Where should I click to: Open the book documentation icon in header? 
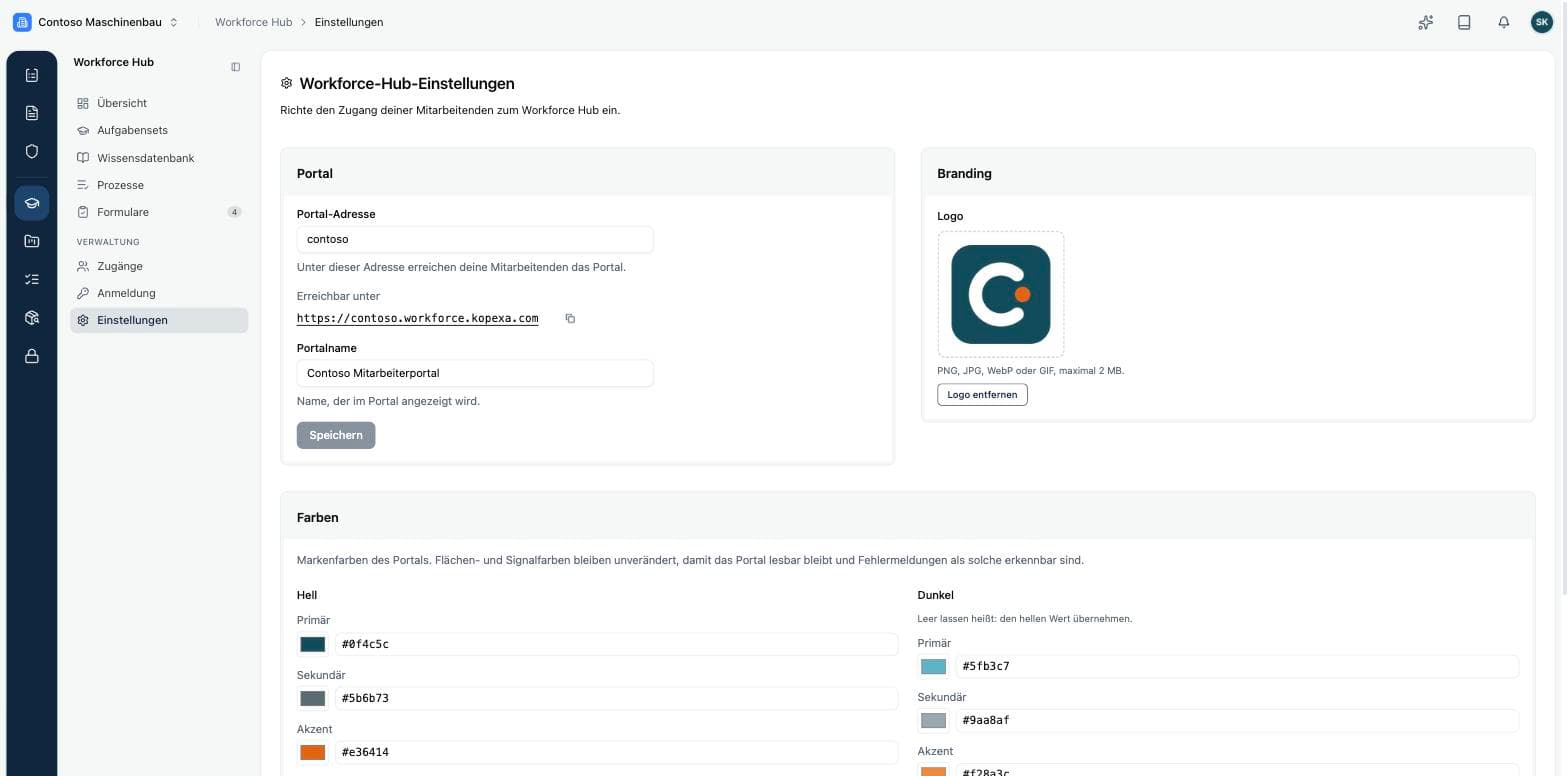coord(1464,22)
